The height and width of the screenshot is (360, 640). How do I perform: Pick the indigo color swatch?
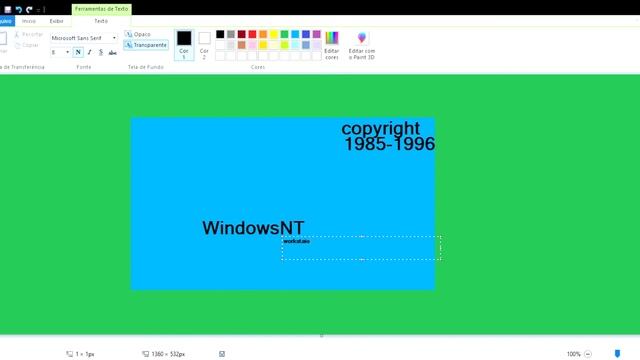[306, 34]
